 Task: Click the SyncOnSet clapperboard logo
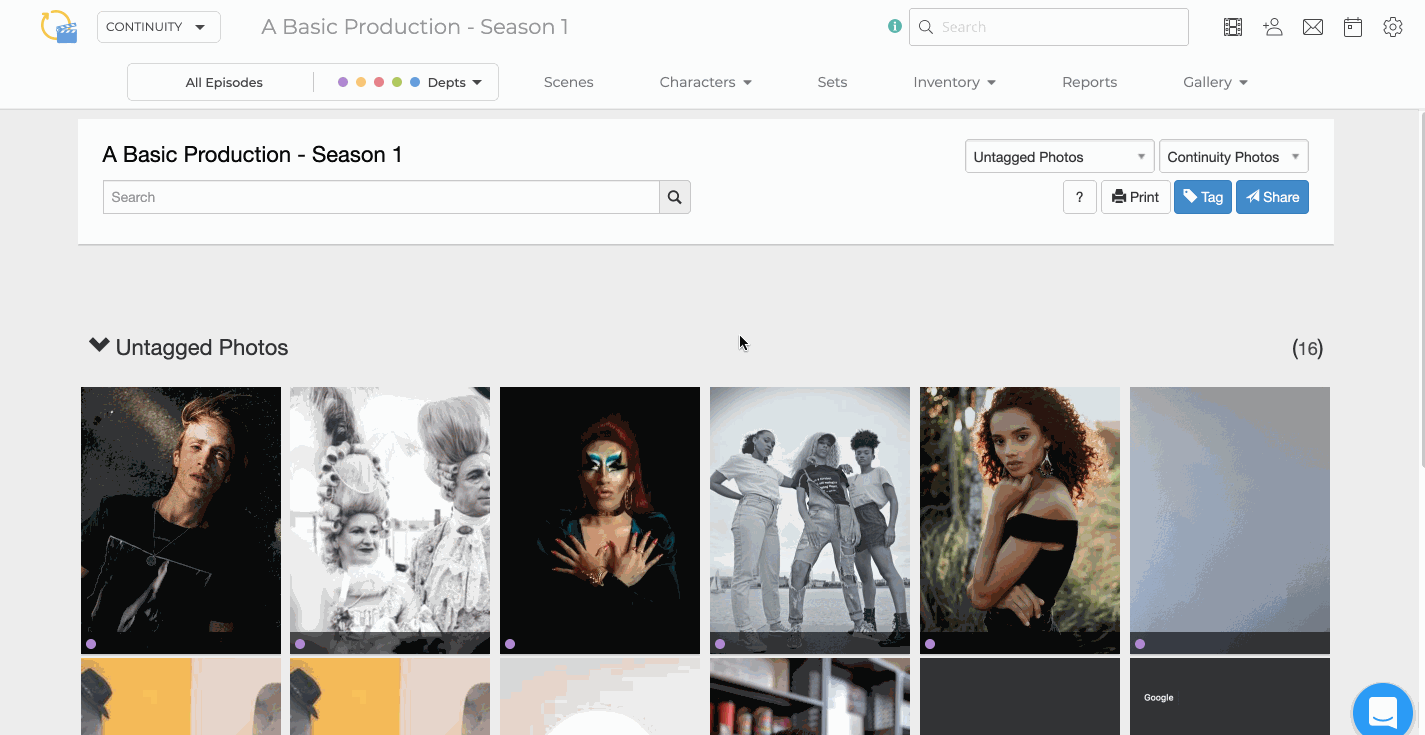pos(59,27)
